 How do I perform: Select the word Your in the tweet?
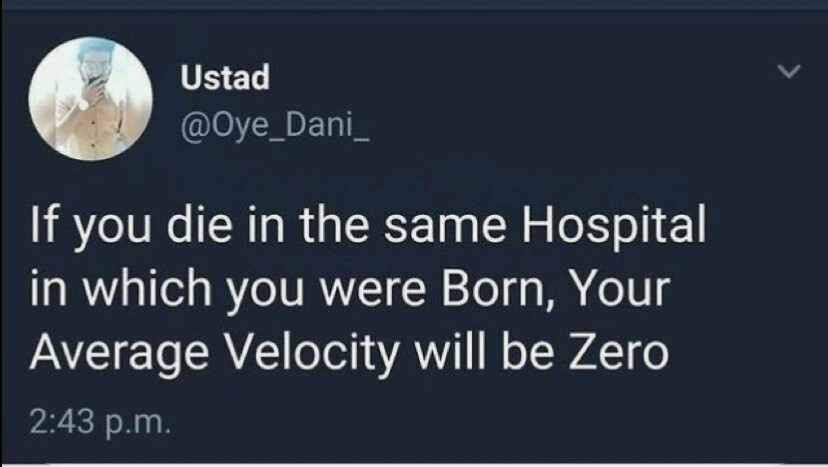point(621,288)
